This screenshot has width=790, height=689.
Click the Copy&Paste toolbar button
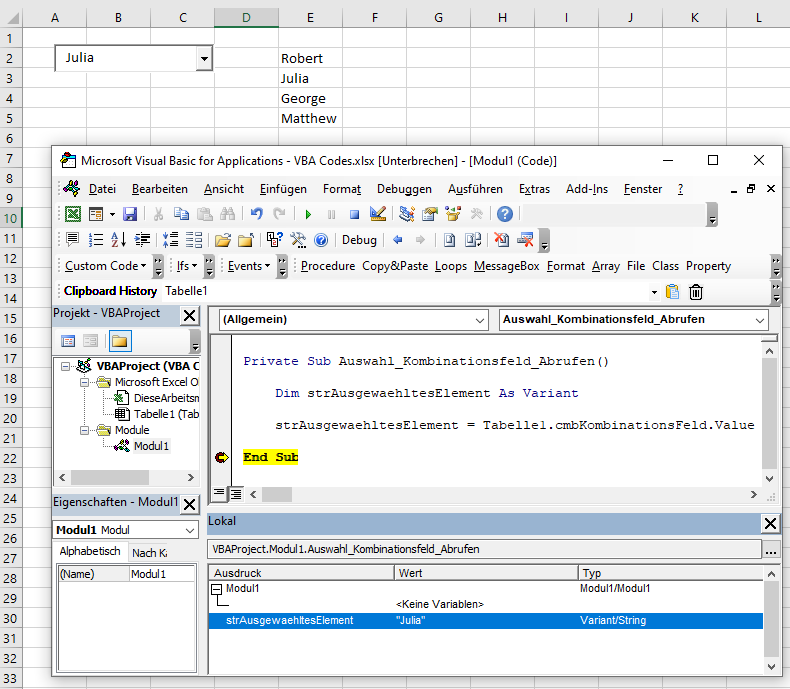coord(395,266)
